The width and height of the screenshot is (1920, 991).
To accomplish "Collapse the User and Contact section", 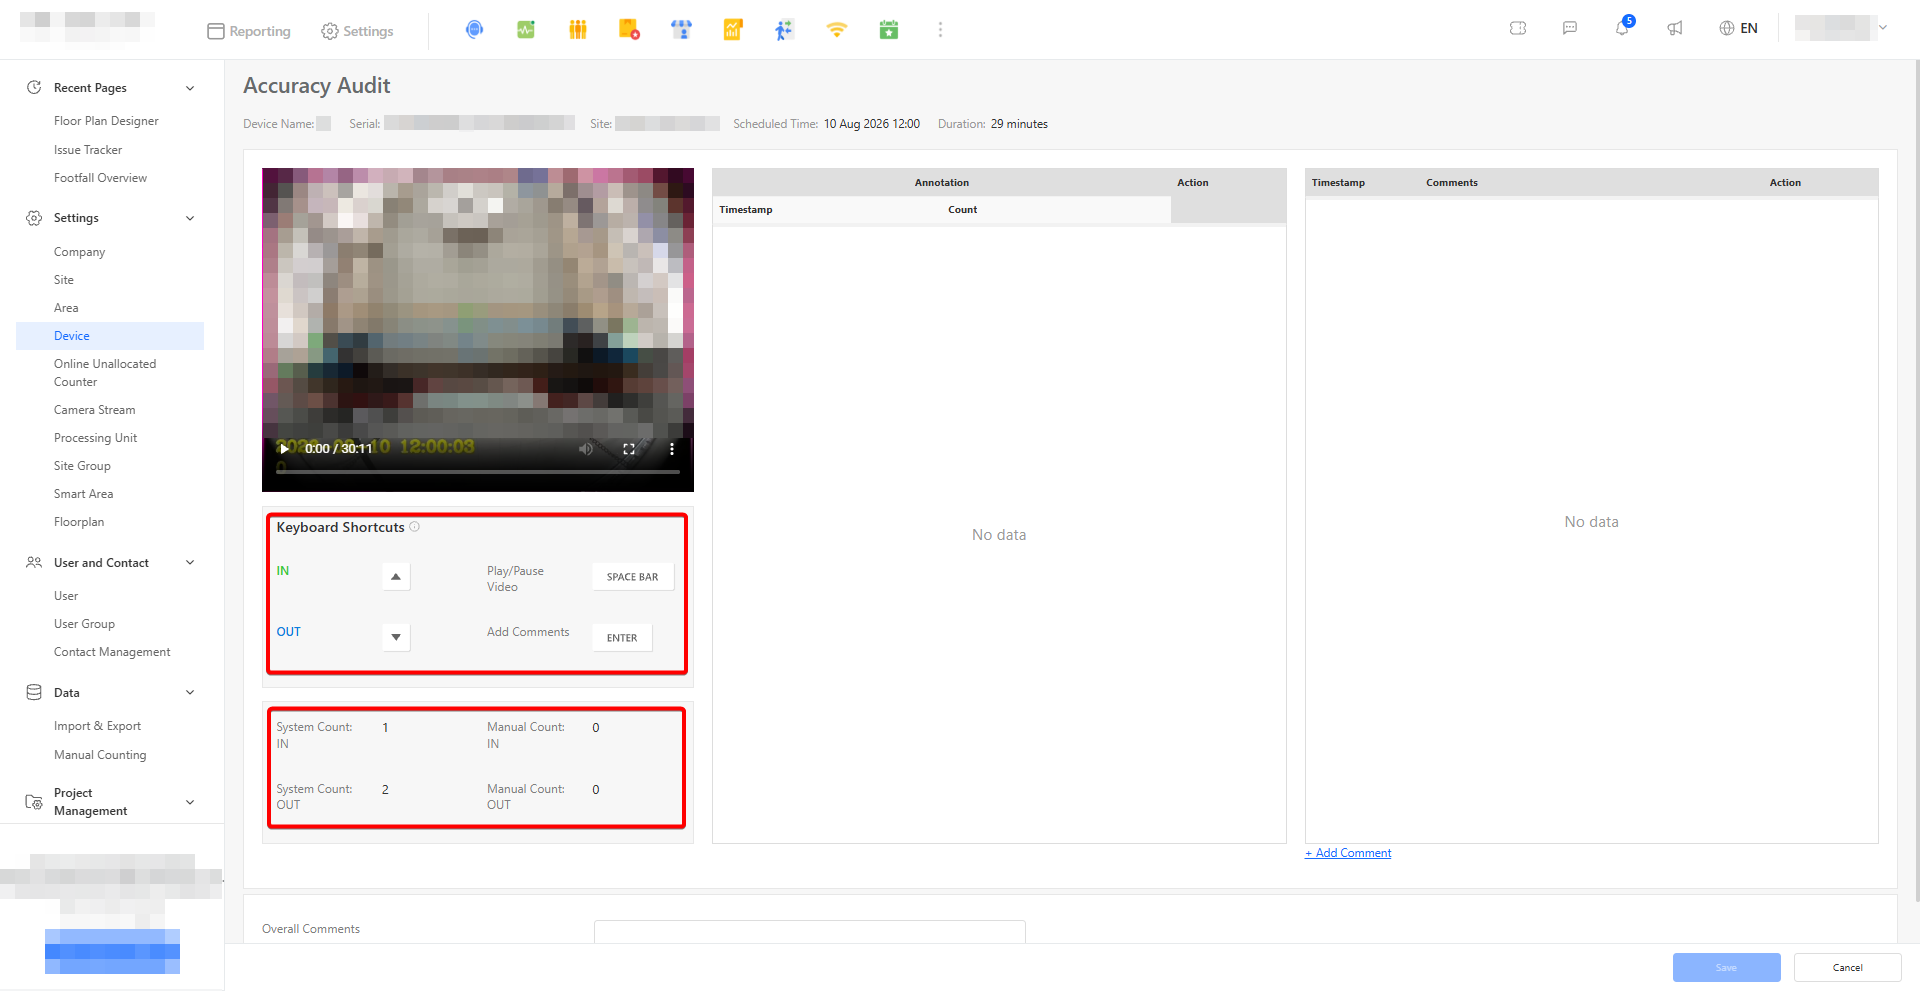I will point(190,563).
